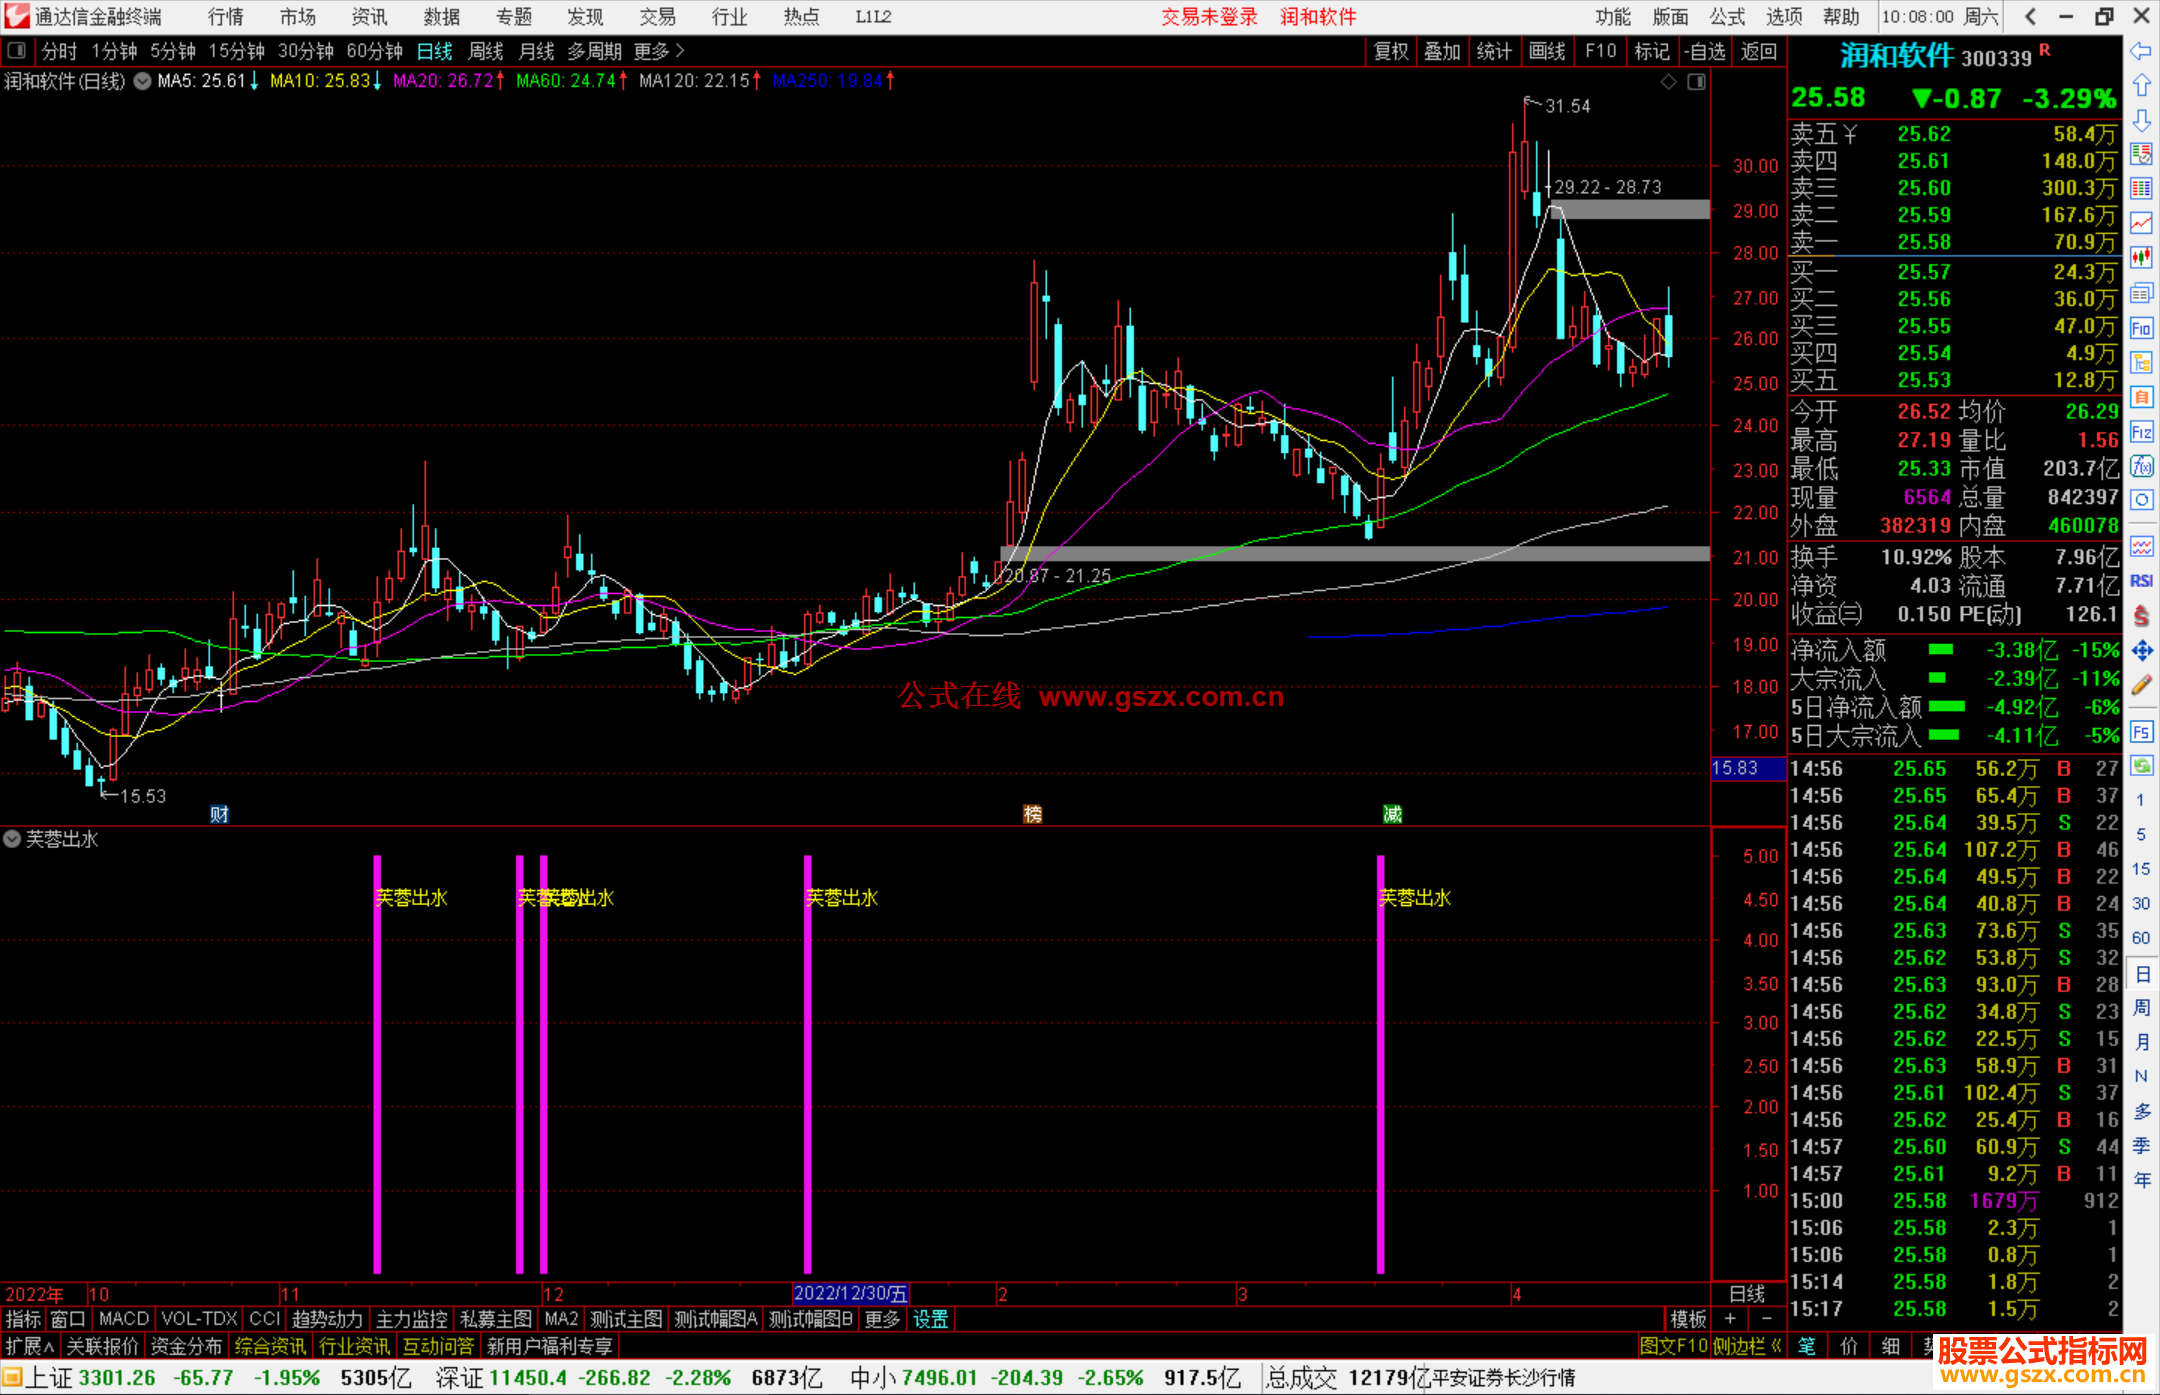Open the f(x) formula icon

pyautogui.click(x=2141, y=466)
